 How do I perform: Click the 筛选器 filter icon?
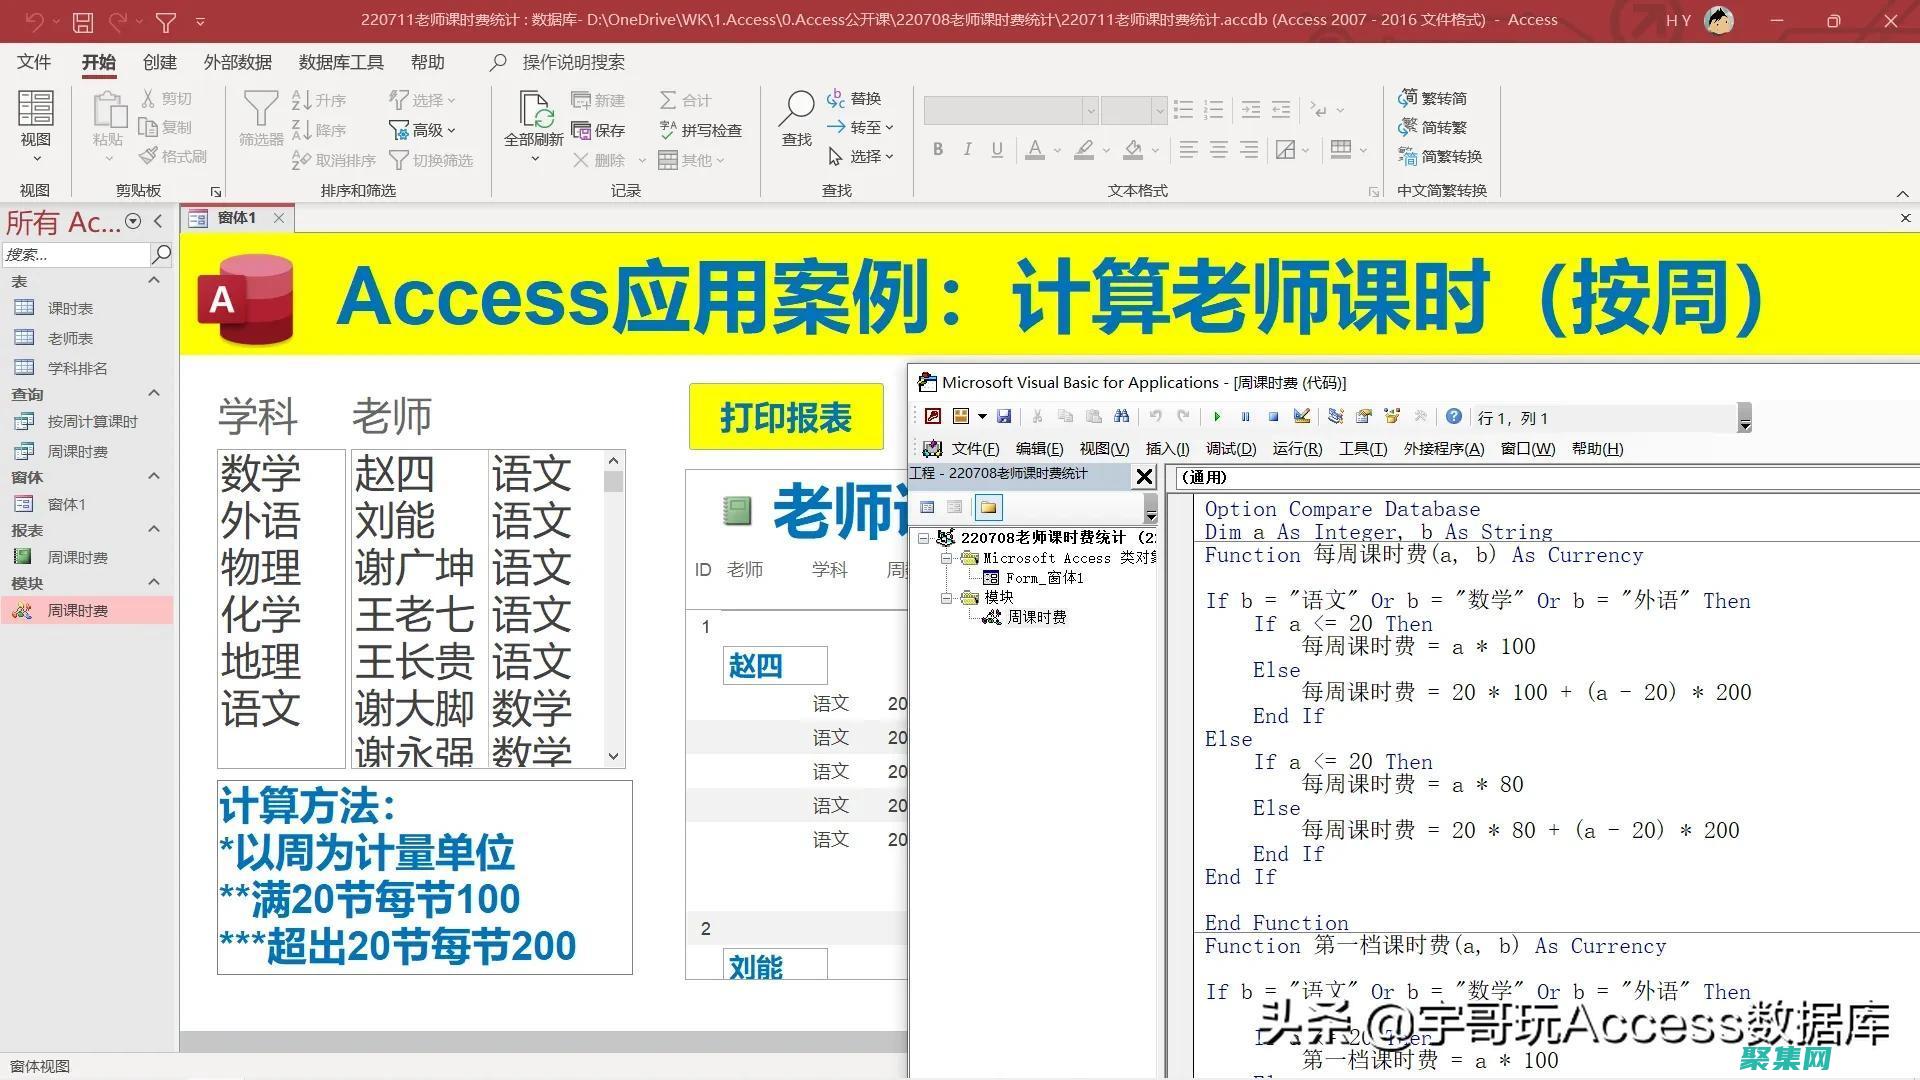259,110
